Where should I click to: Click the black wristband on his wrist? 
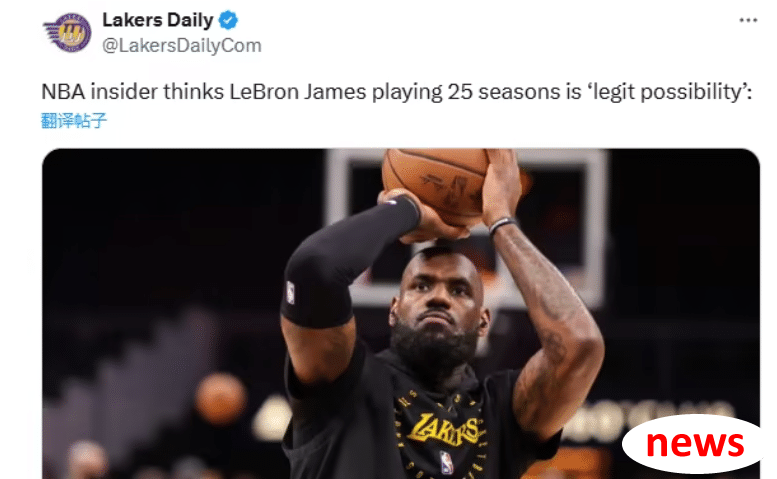point(501,225)
